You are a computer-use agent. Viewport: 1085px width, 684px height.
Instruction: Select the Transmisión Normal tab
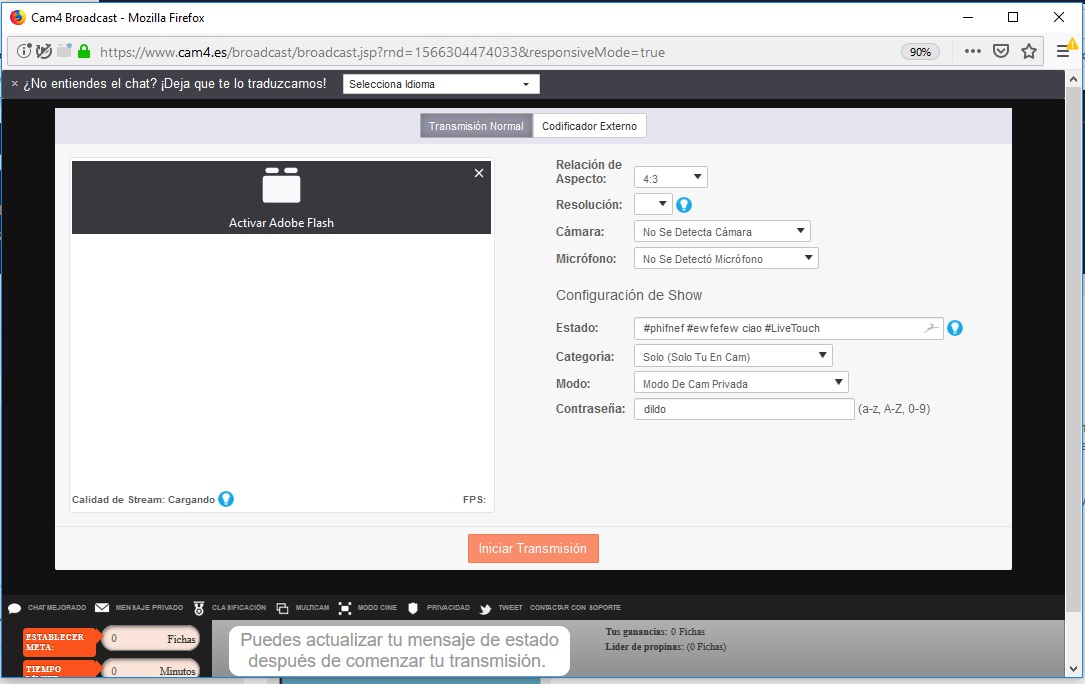pos(476,126)
